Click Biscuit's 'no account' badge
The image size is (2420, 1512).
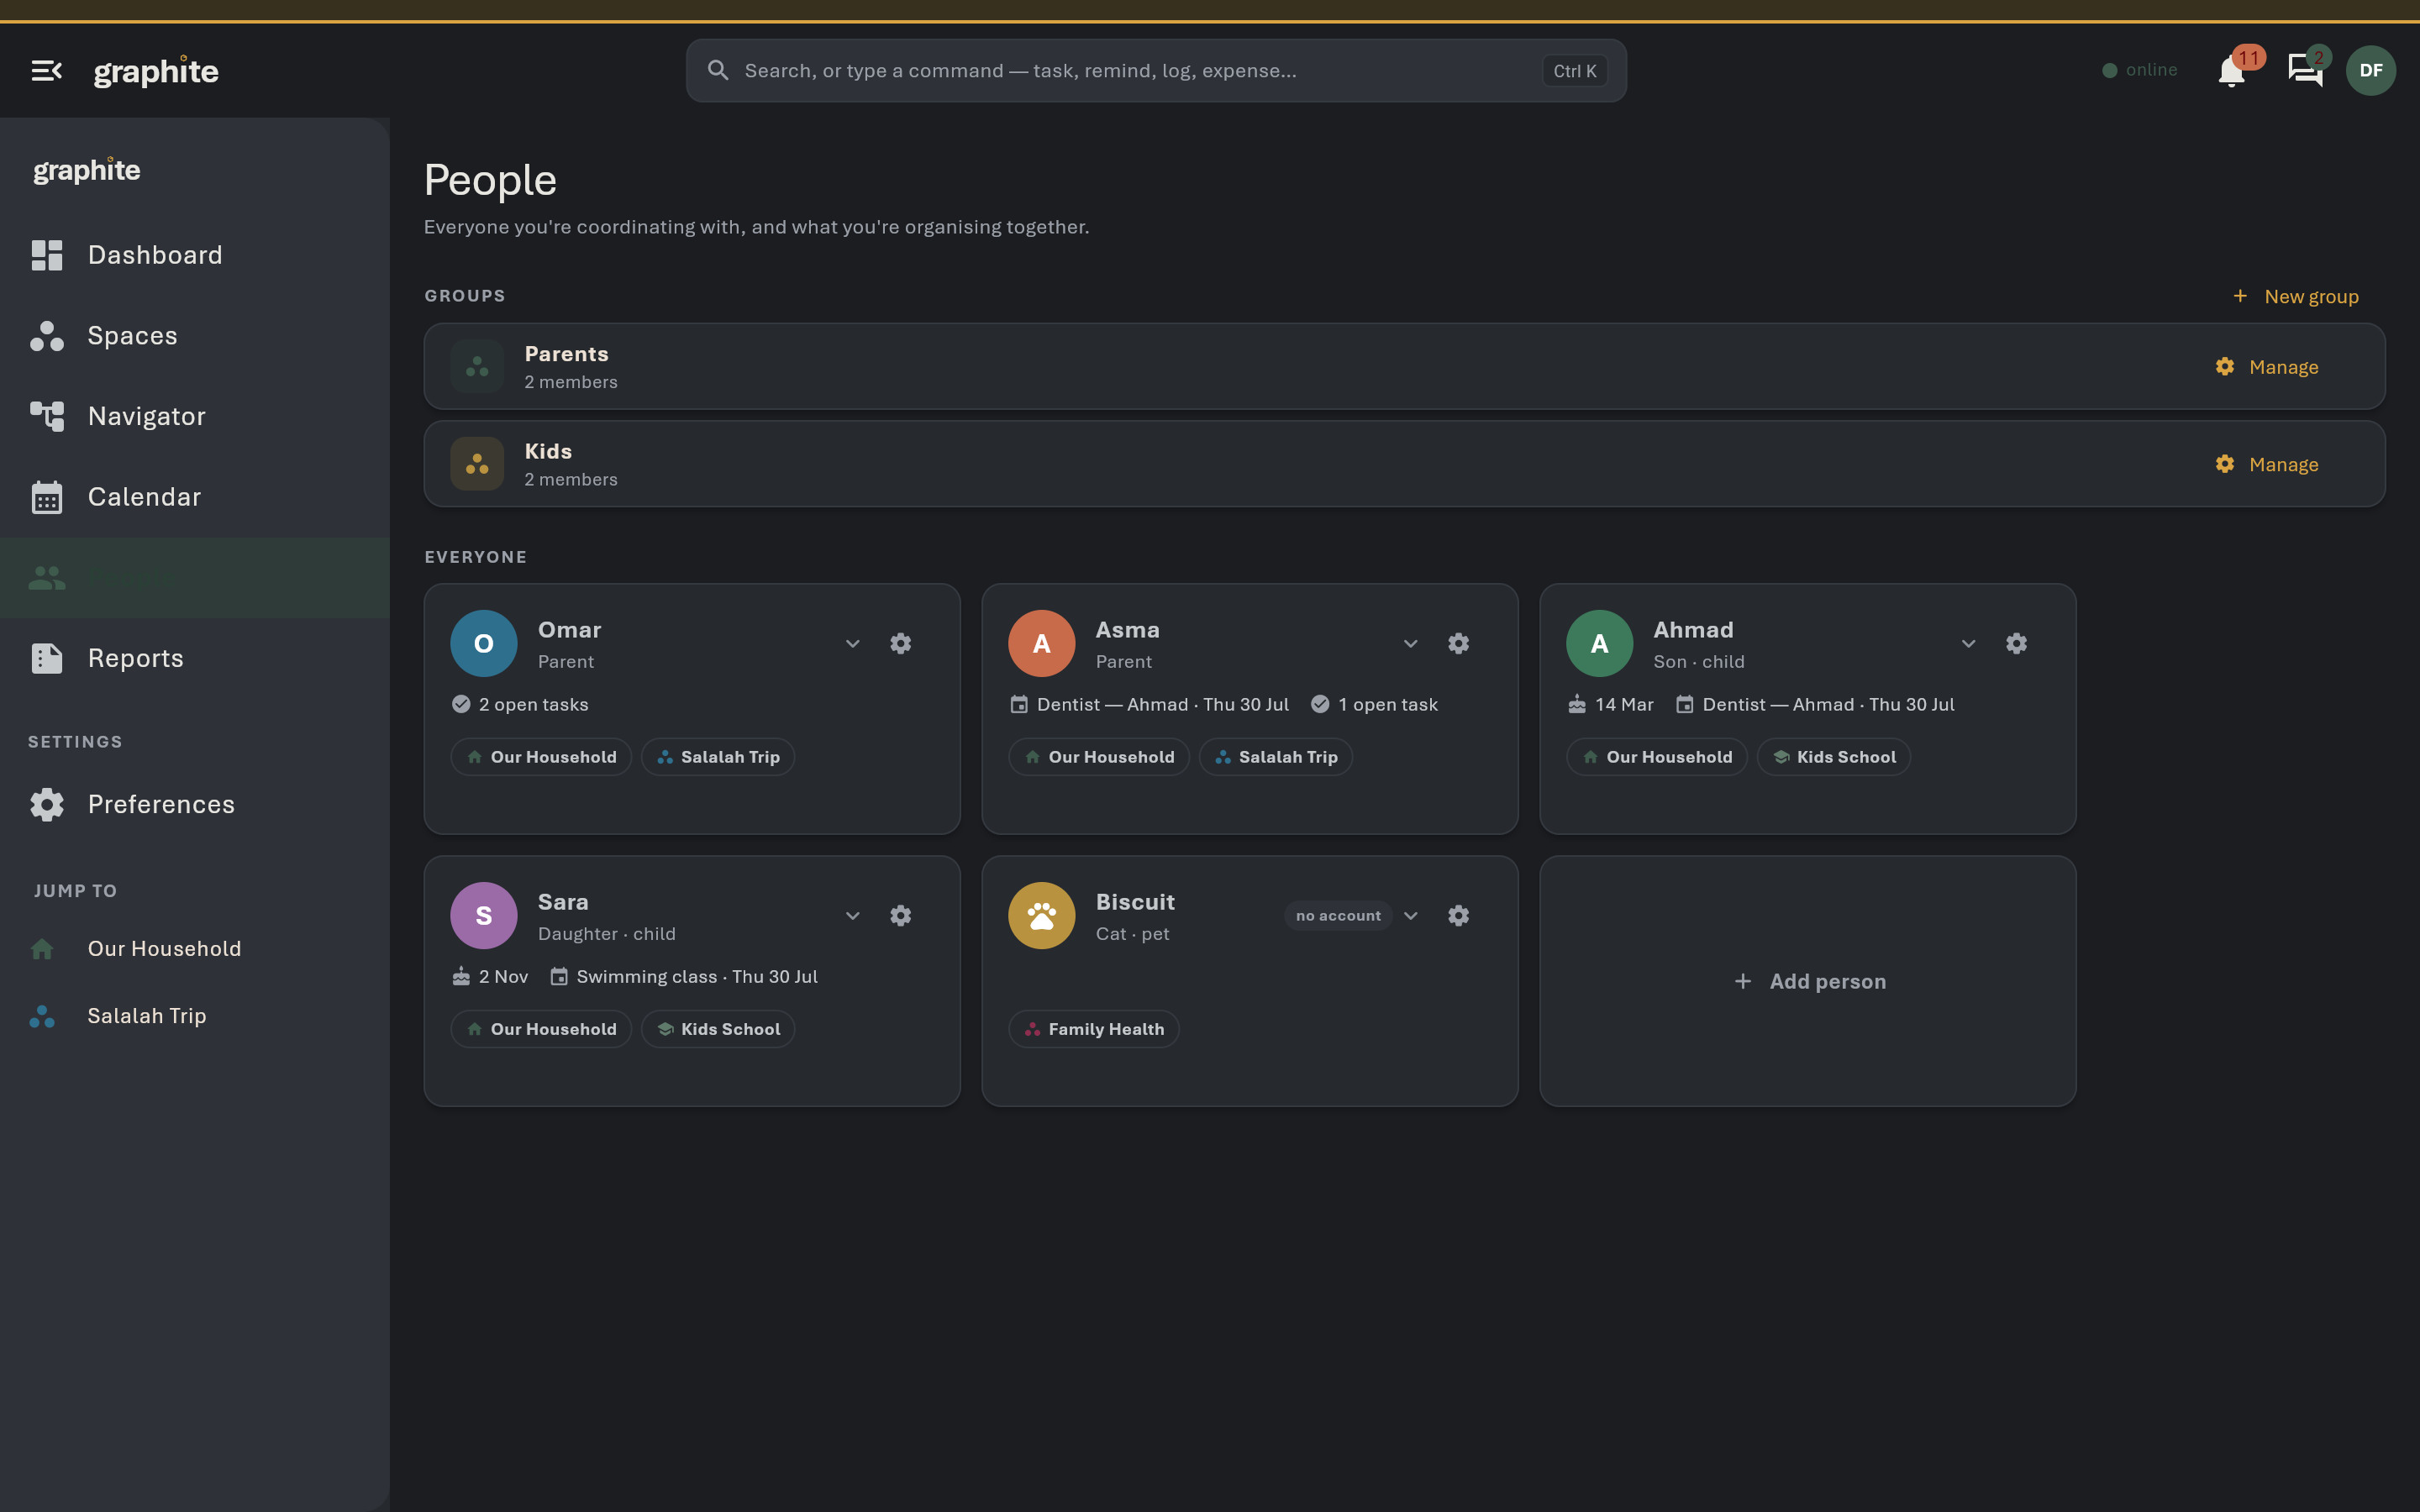coord(1338,915)
